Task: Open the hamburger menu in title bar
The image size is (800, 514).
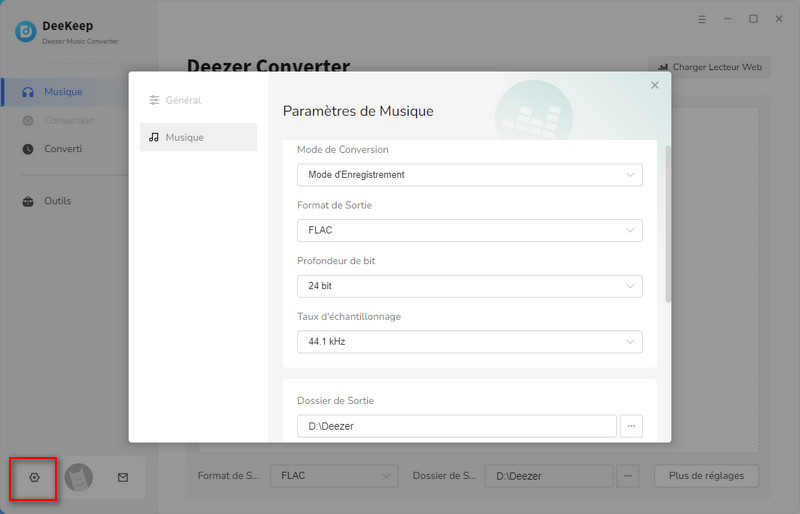Action: [x=702, y=19]
